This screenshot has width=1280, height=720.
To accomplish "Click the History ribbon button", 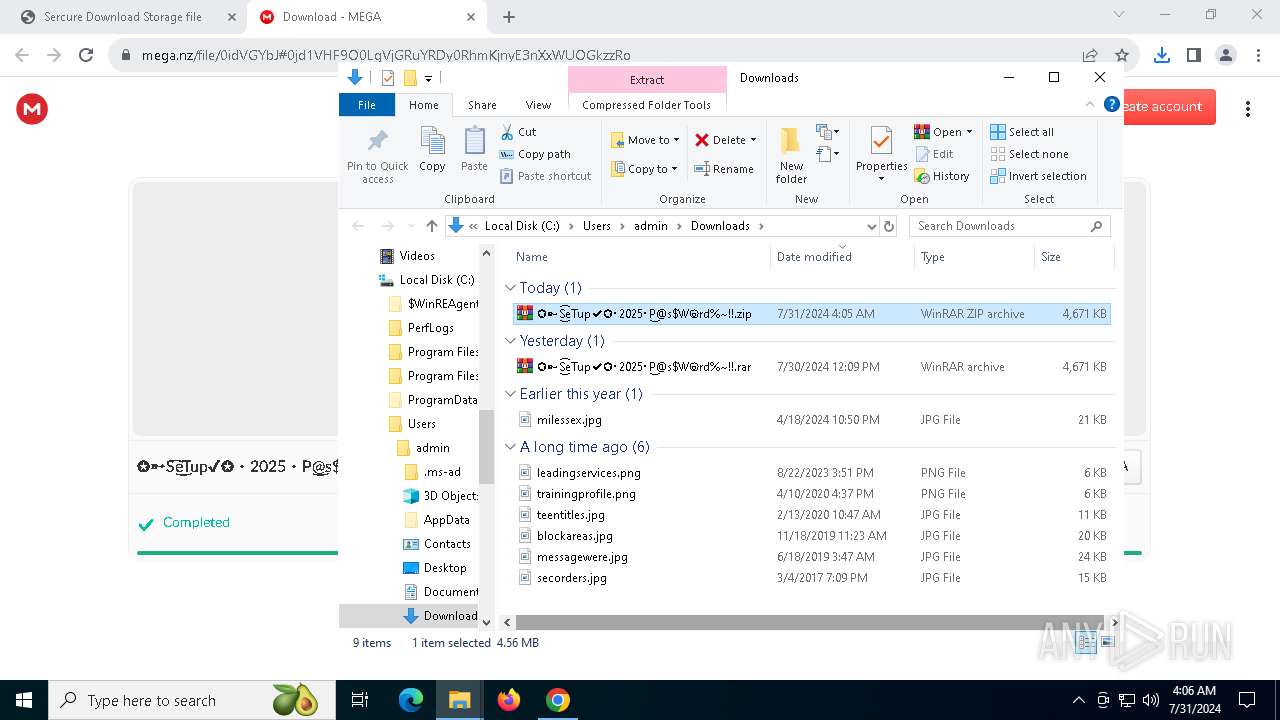I will (x=941, y=176).
